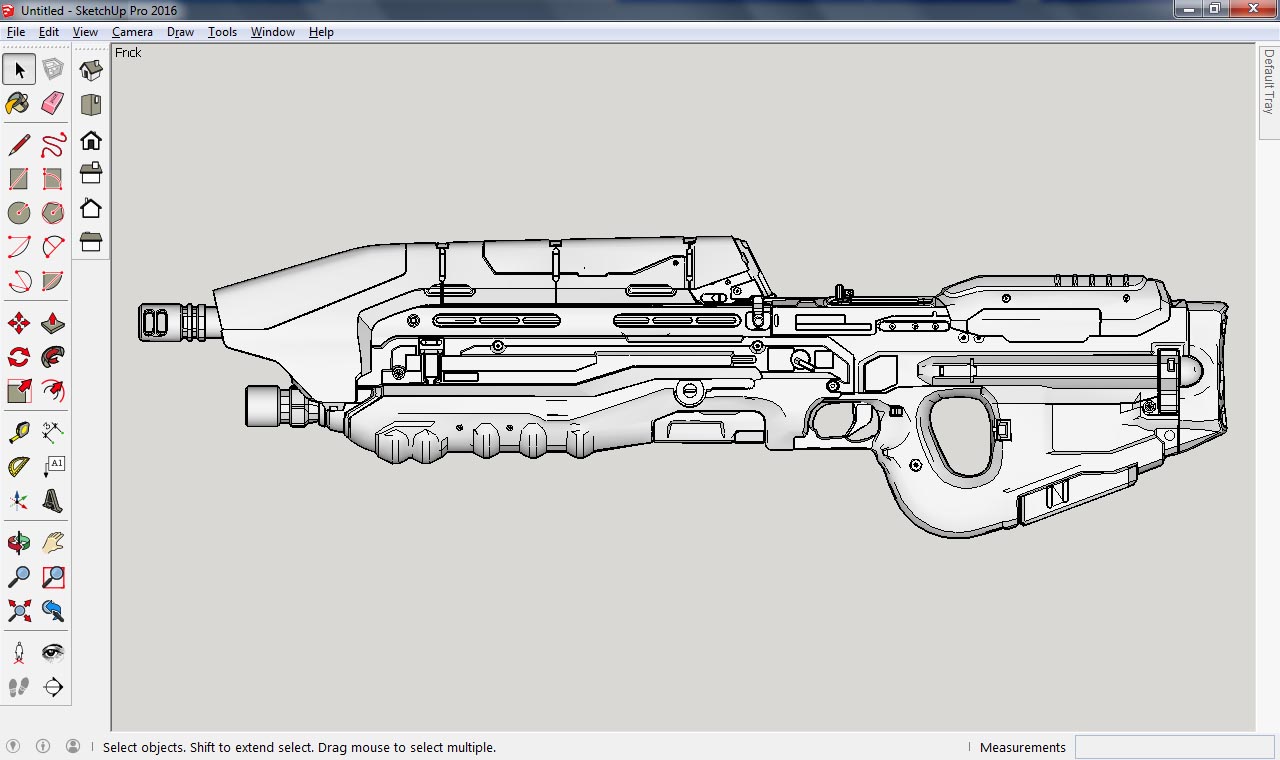Switch to Top view
The width and height of the screenshot is (1280, 760).
[91, 105]
